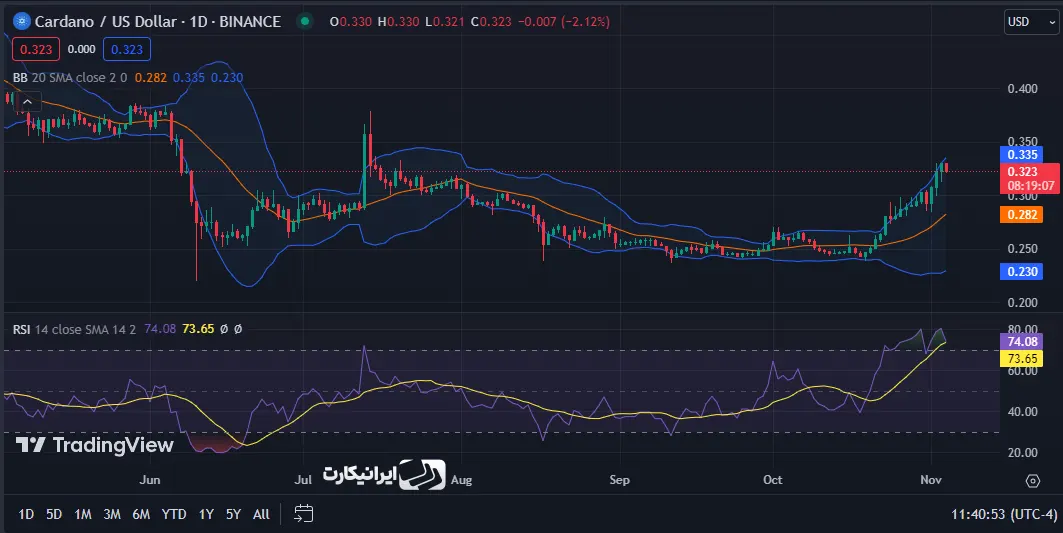The image size is (1063, 533).
Task: Open the go-to-date calendar icon
Action: pos(304,514)
